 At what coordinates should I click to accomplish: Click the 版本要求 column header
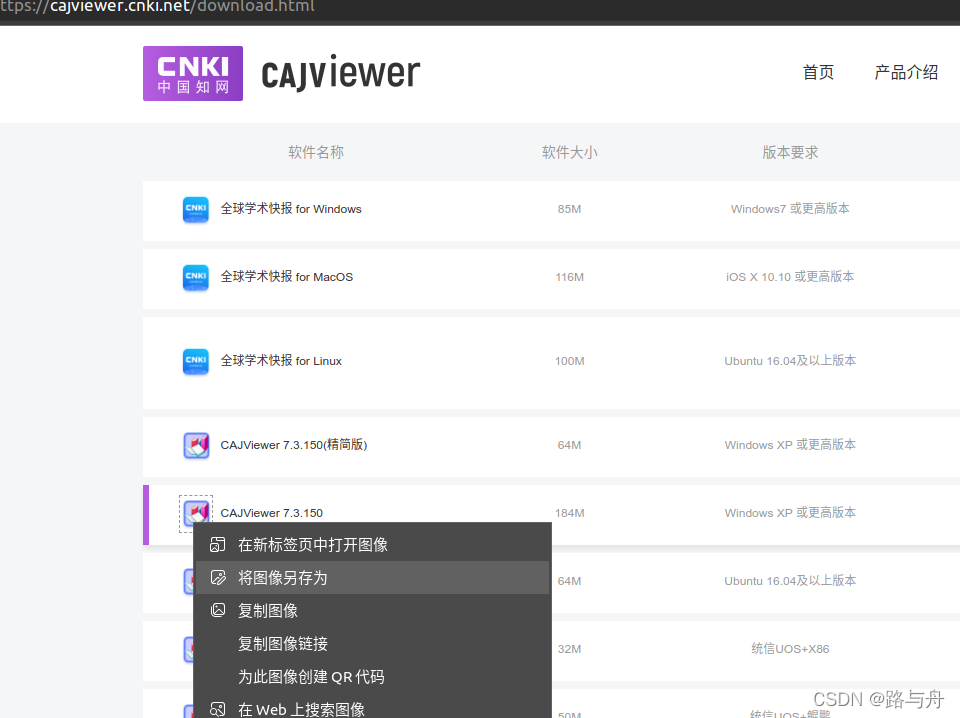click(790, 152)
